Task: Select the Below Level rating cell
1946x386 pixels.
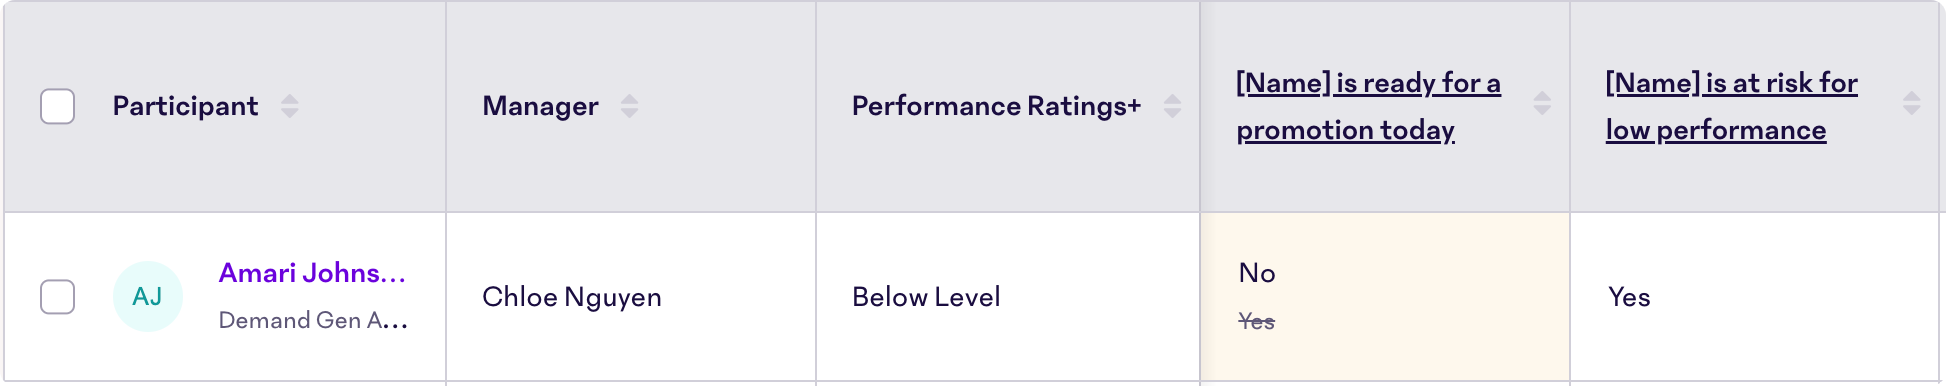Action: pyautogui.click(x=1008, y=297)
